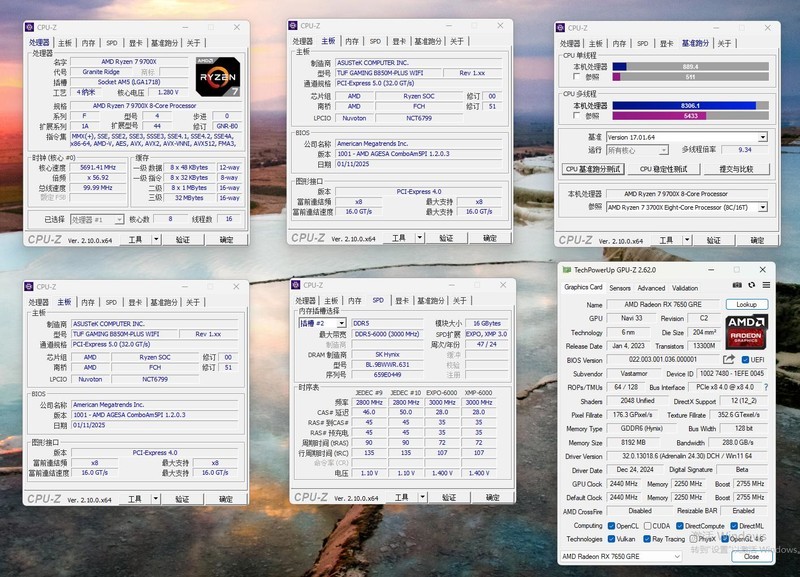Open the benchmark Version 17.01.64 dropdown

[x=763, y=137]
